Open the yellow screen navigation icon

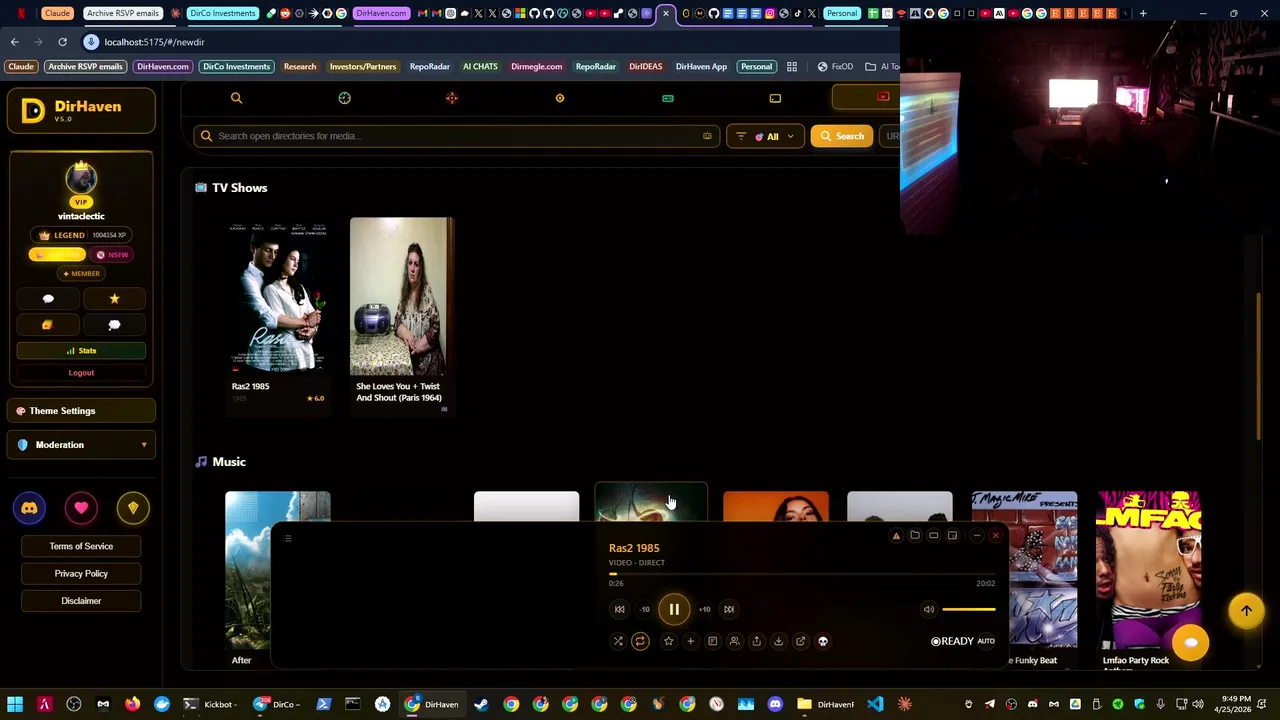click(775, 98)
